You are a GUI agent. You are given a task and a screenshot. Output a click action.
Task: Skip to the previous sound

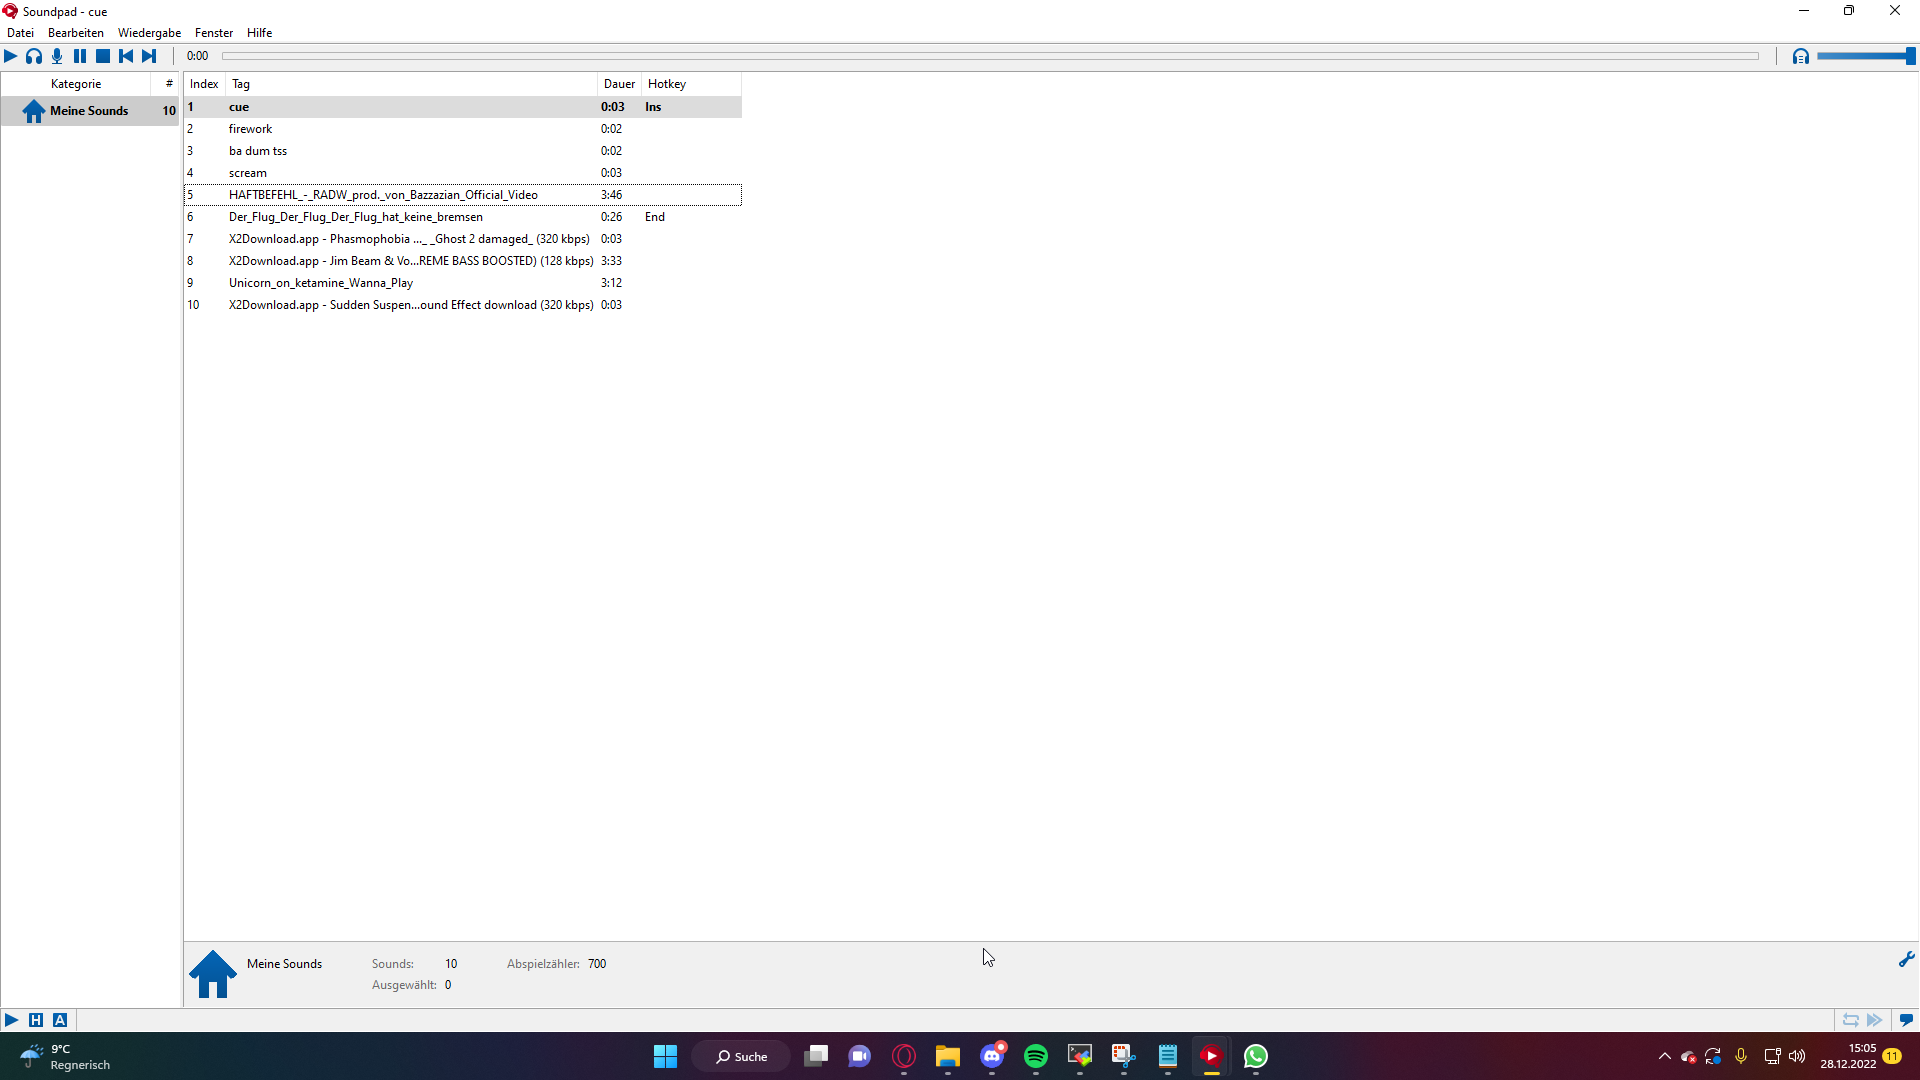[x=126, y=56]
